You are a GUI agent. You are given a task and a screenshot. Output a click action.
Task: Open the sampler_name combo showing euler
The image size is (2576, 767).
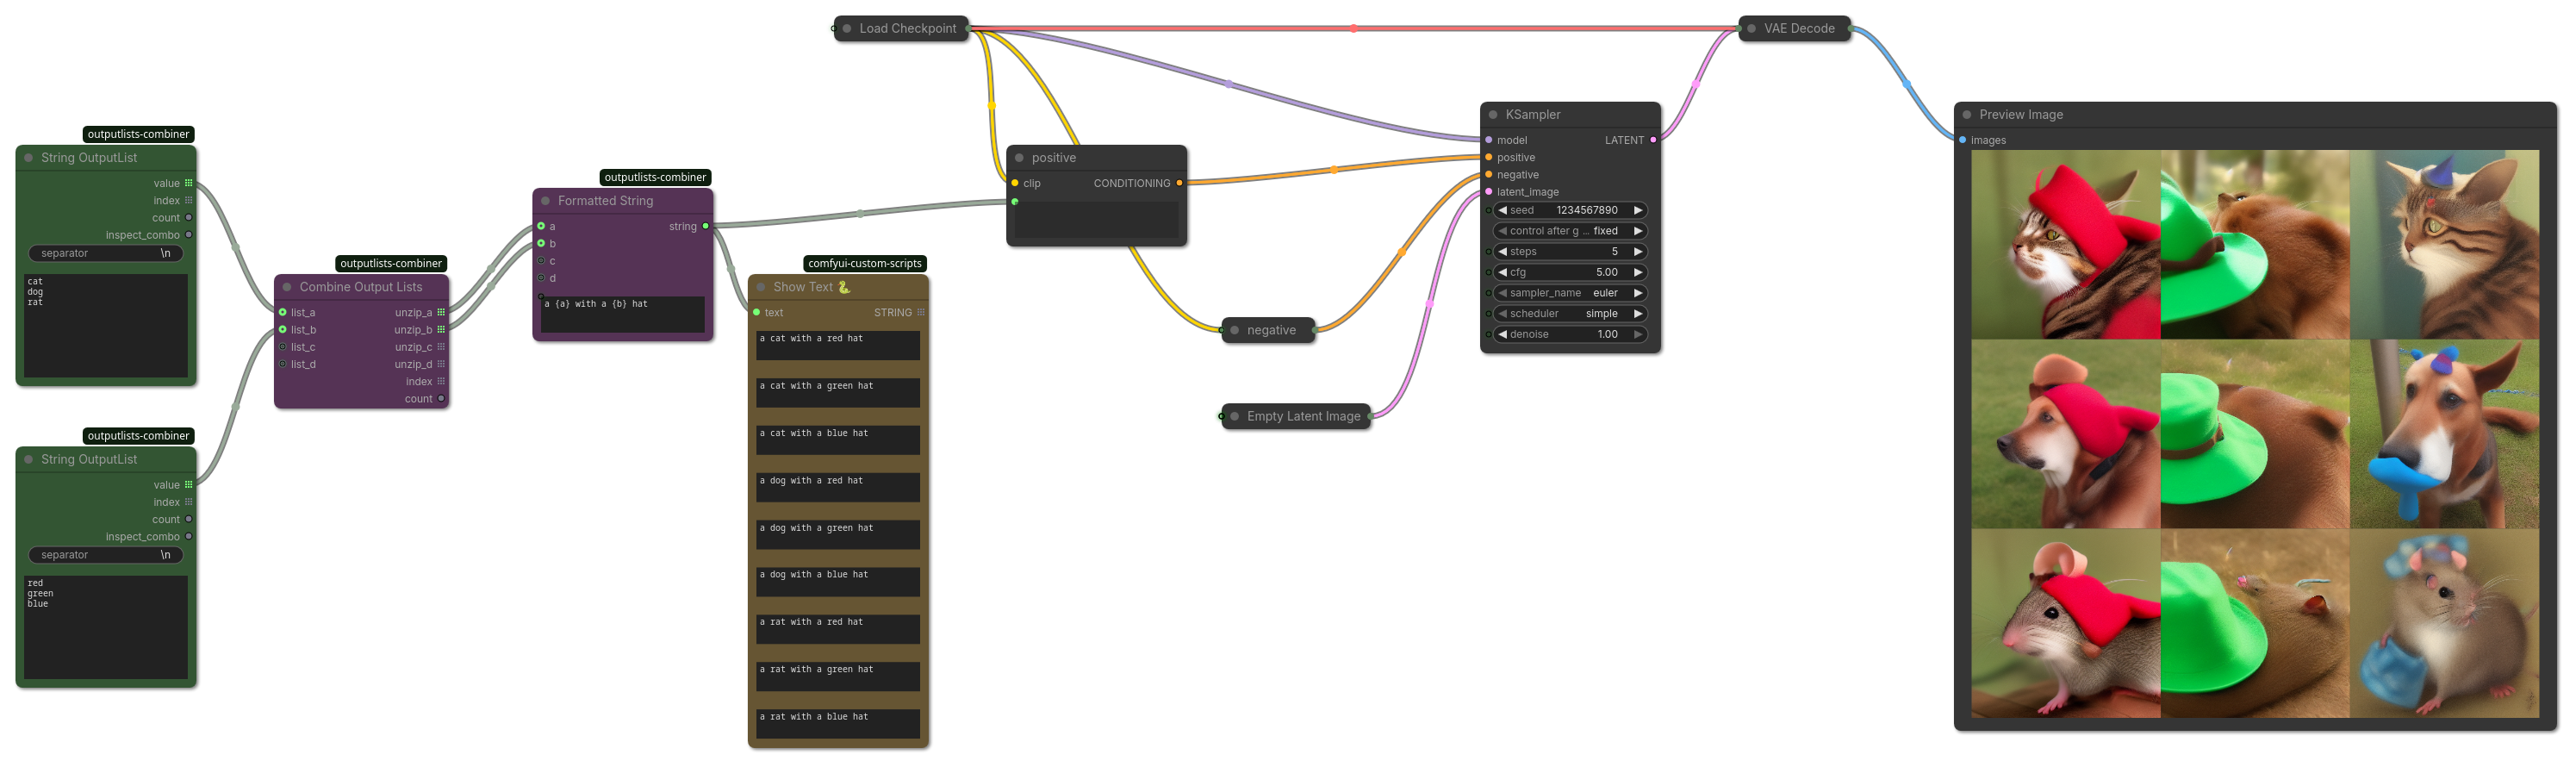(1570, 293)
